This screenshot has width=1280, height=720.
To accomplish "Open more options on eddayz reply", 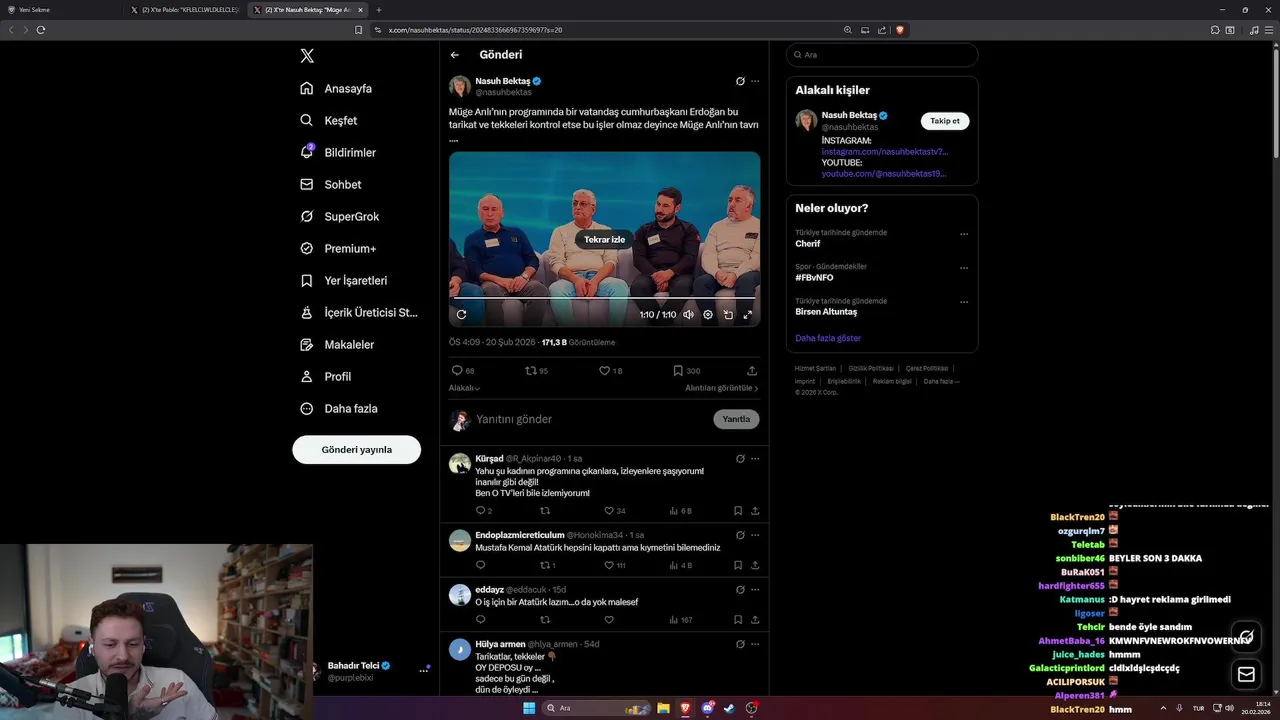I will (755, 589).
